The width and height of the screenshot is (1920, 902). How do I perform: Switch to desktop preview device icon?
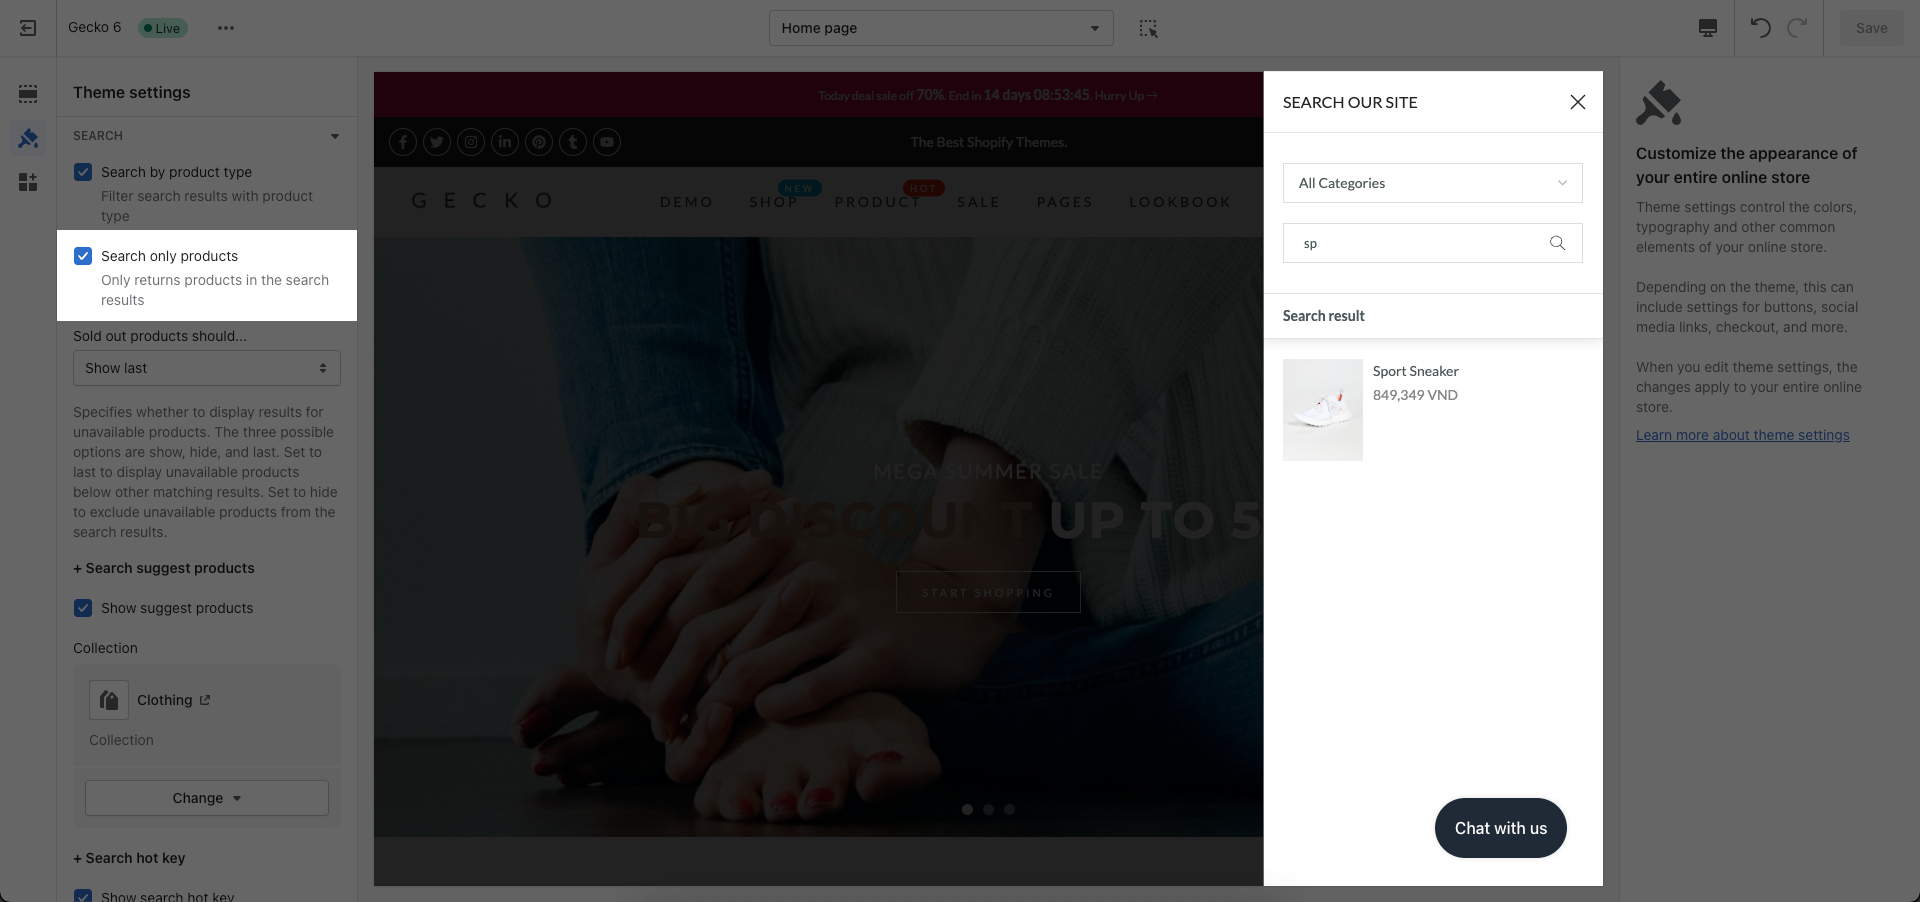pyautogui.click(x=1708, y=28)
